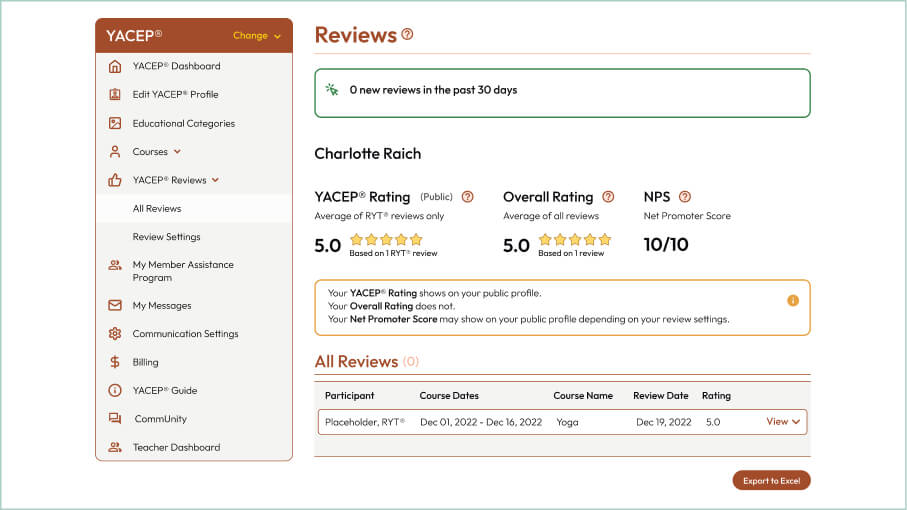Click the Edit YACEP Profile icon

tap(114, 95)
